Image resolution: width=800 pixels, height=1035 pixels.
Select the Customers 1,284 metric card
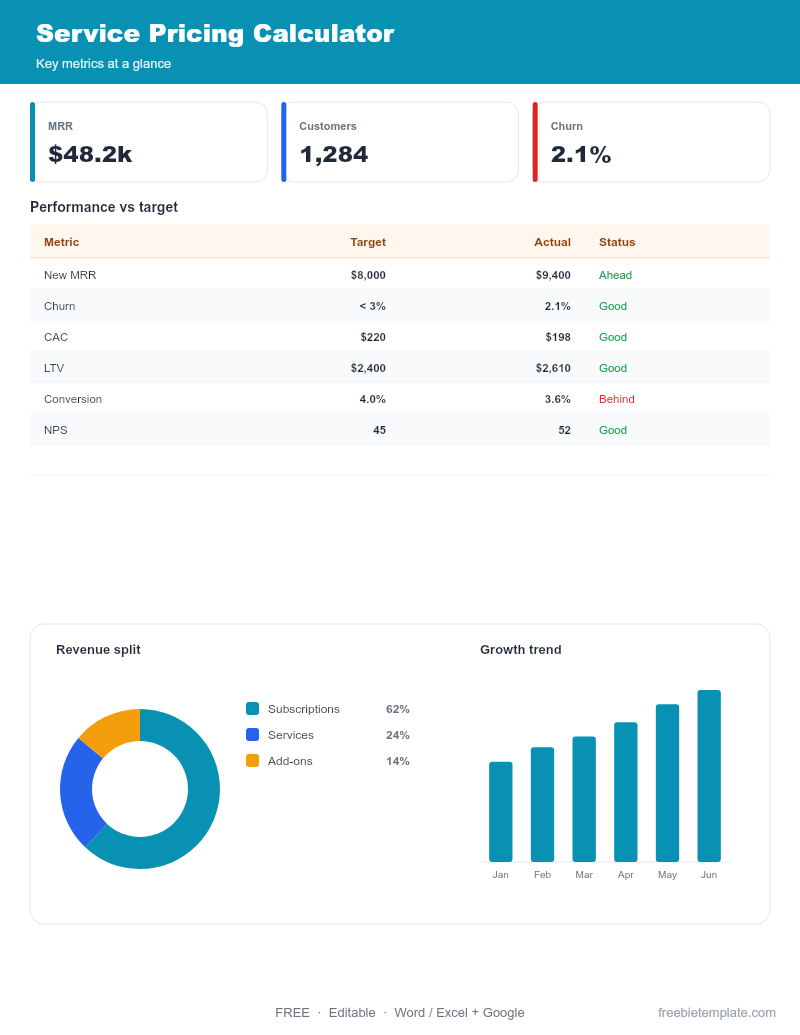point(400,142)
